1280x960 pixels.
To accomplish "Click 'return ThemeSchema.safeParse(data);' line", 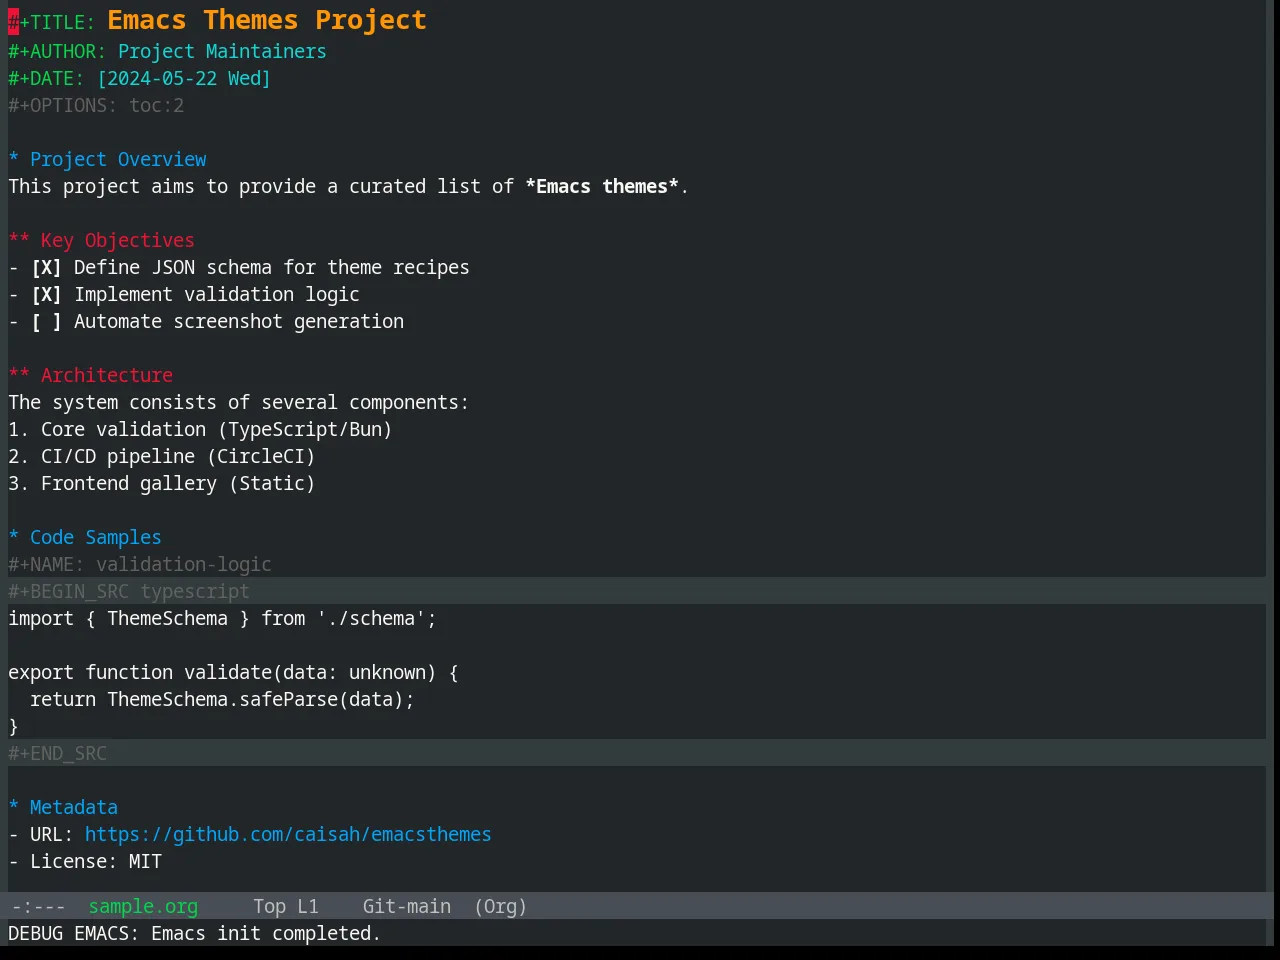I will [222, 699].
